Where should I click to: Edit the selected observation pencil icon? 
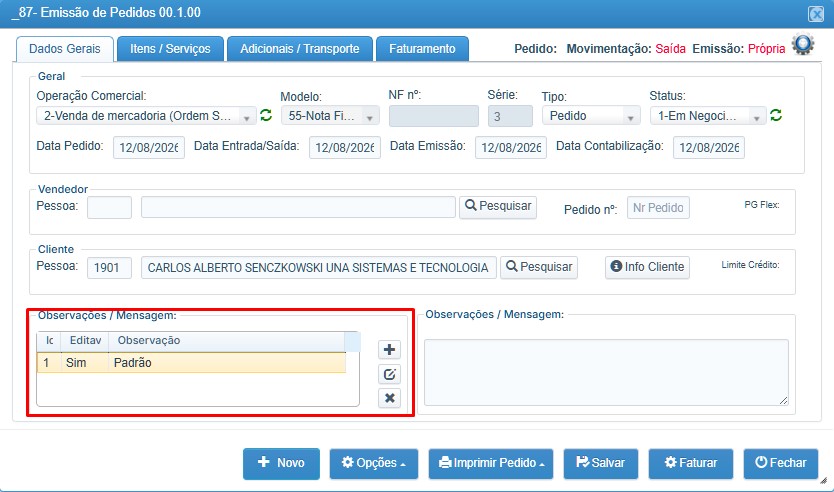(x=389, y=374)
